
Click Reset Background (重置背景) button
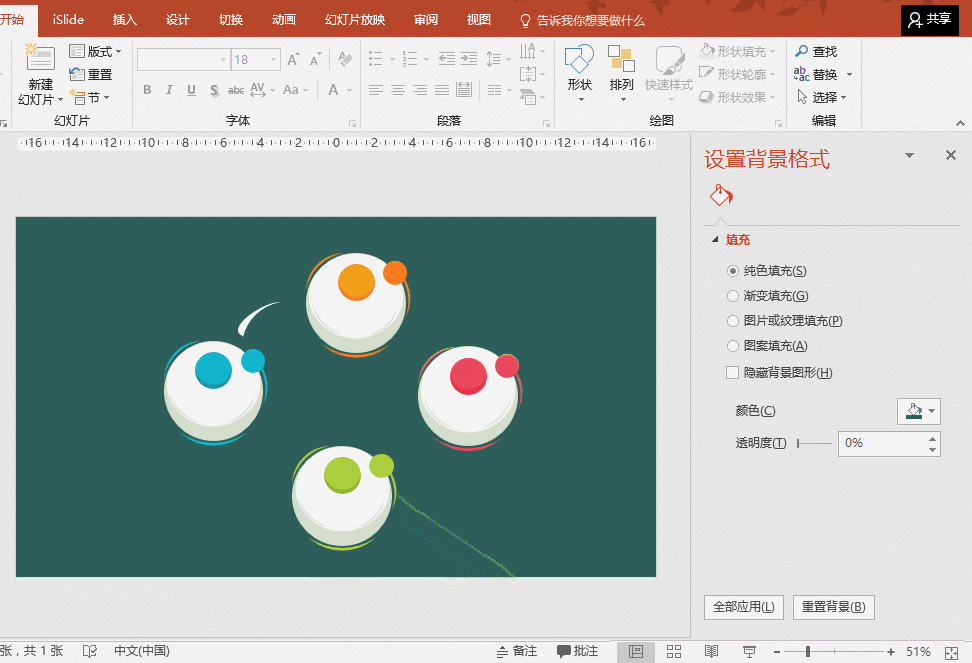(x=833, y=607)
